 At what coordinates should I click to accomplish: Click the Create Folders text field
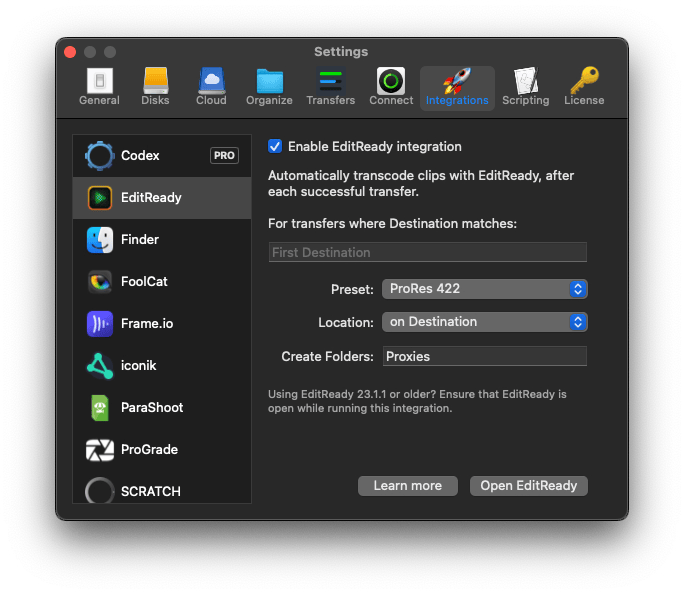click(484, 357)
